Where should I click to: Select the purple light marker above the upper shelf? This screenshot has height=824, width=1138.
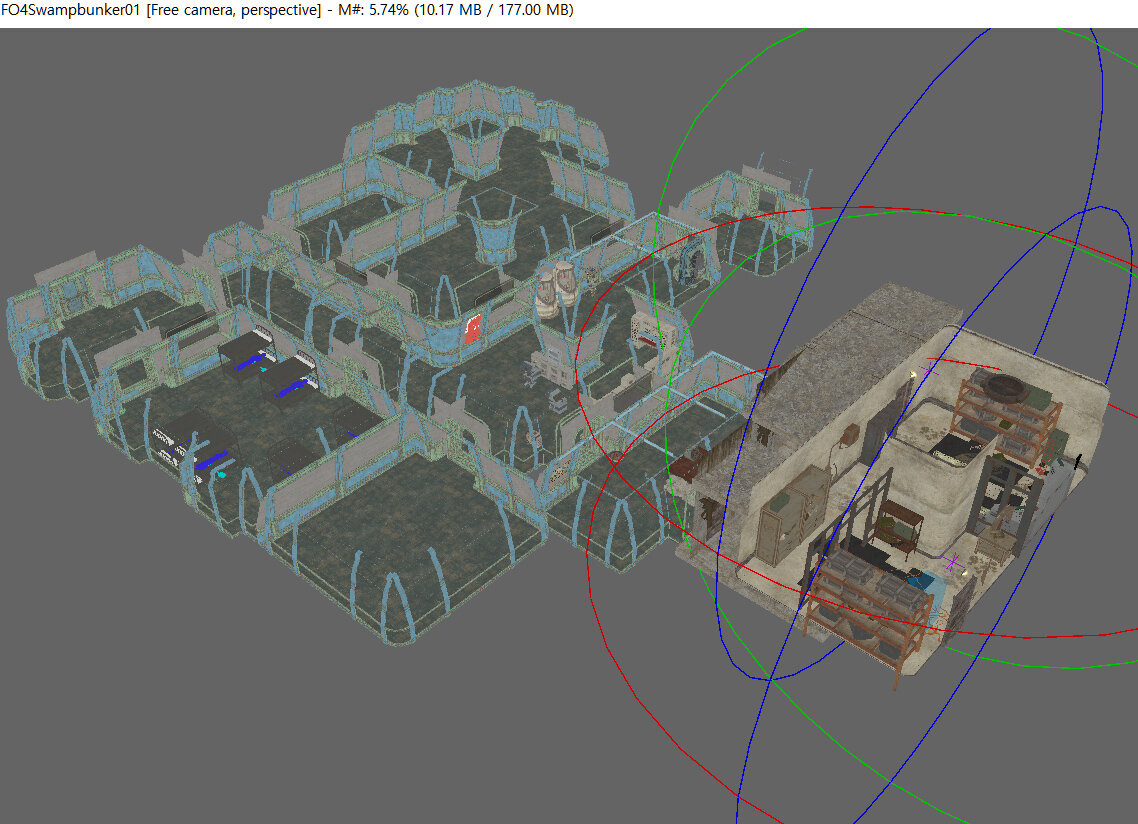click(930, 370)
